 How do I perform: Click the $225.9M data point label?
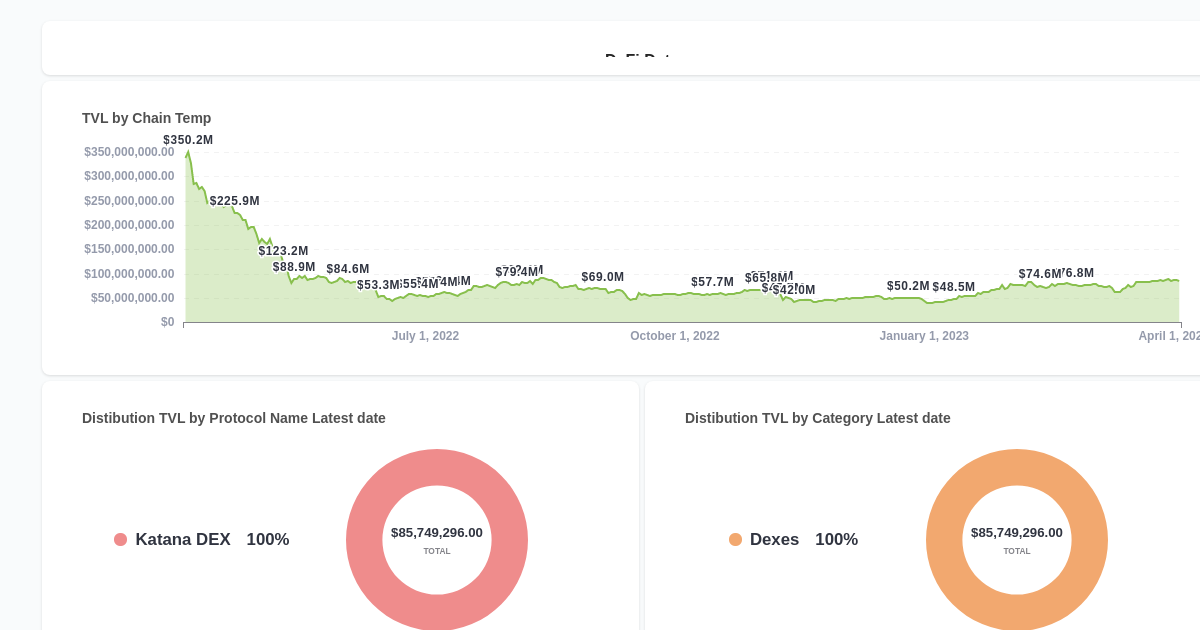point(234,200)
